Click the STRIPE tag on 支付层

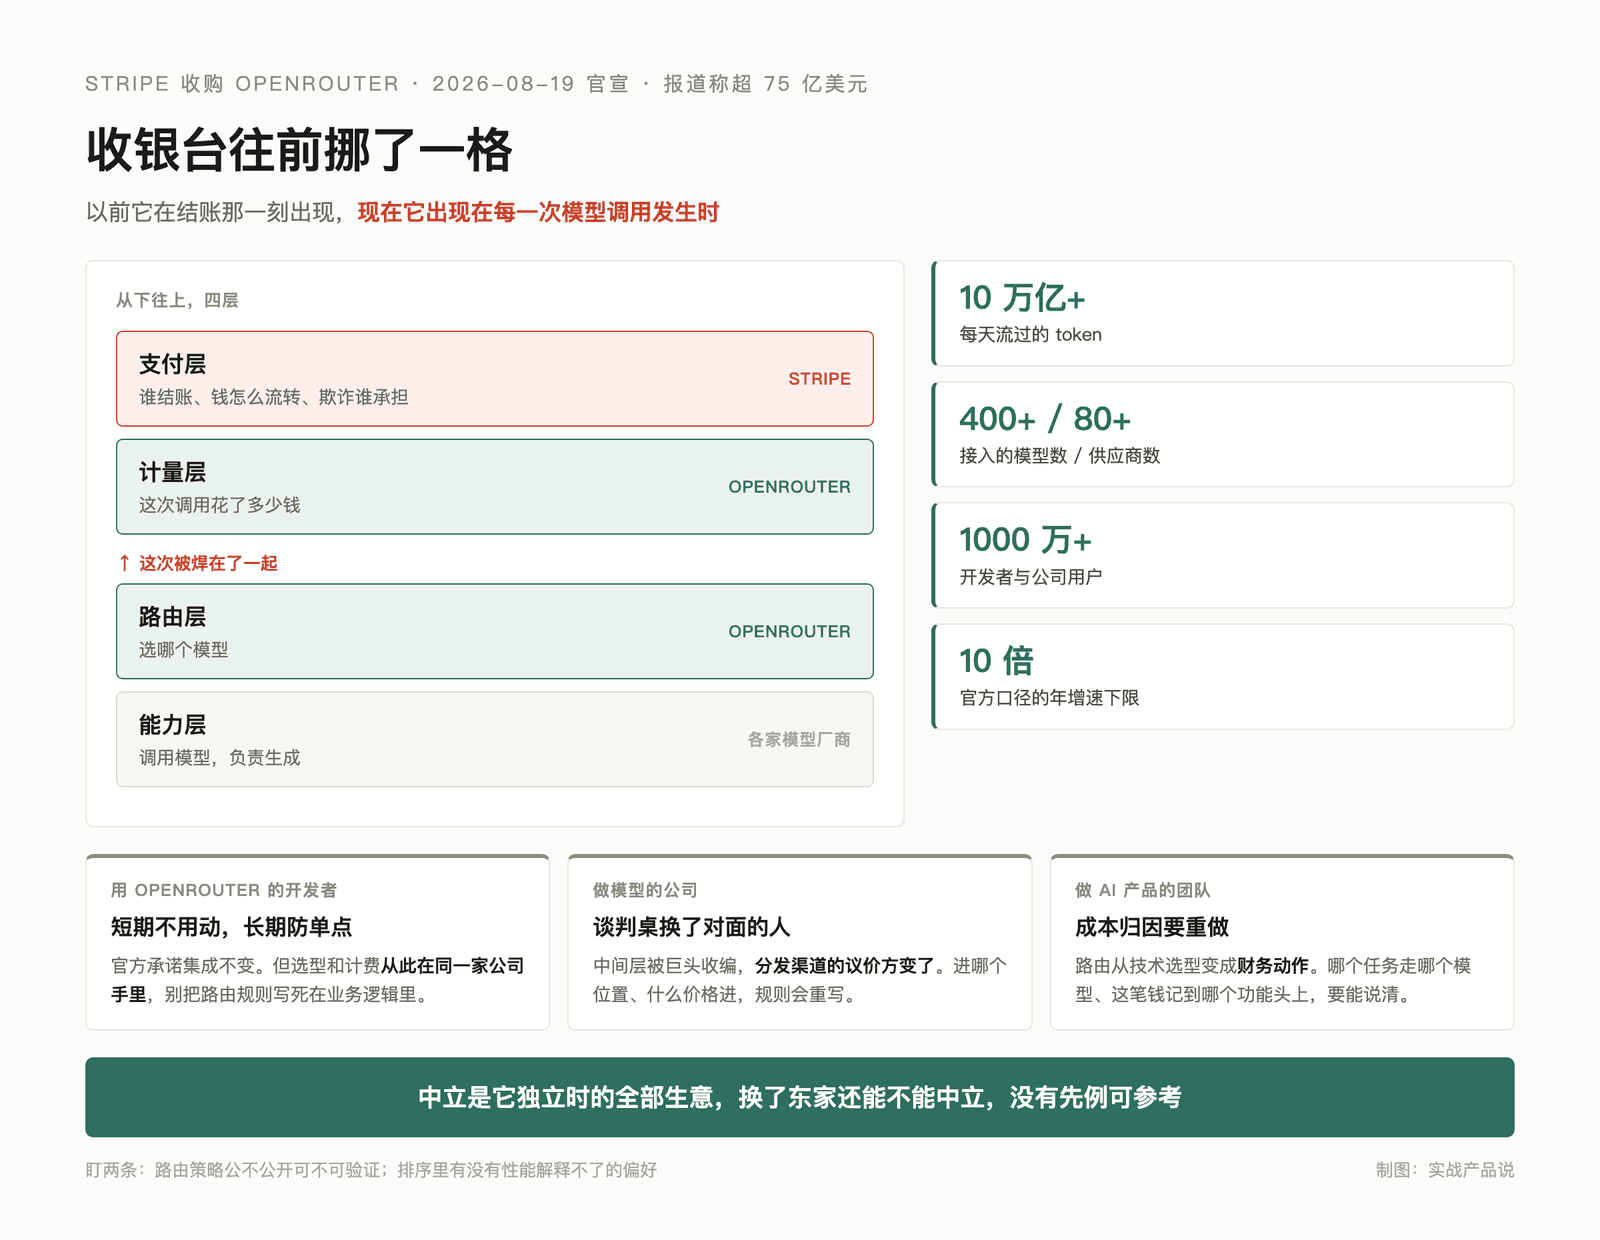[x=819, y=379]
